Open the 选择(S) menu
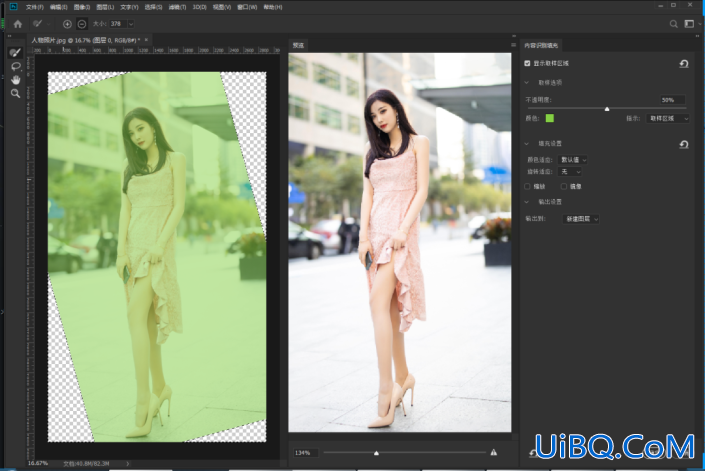Image resolution: width=705 pixels, height=471 pixels. pos(153,7)
